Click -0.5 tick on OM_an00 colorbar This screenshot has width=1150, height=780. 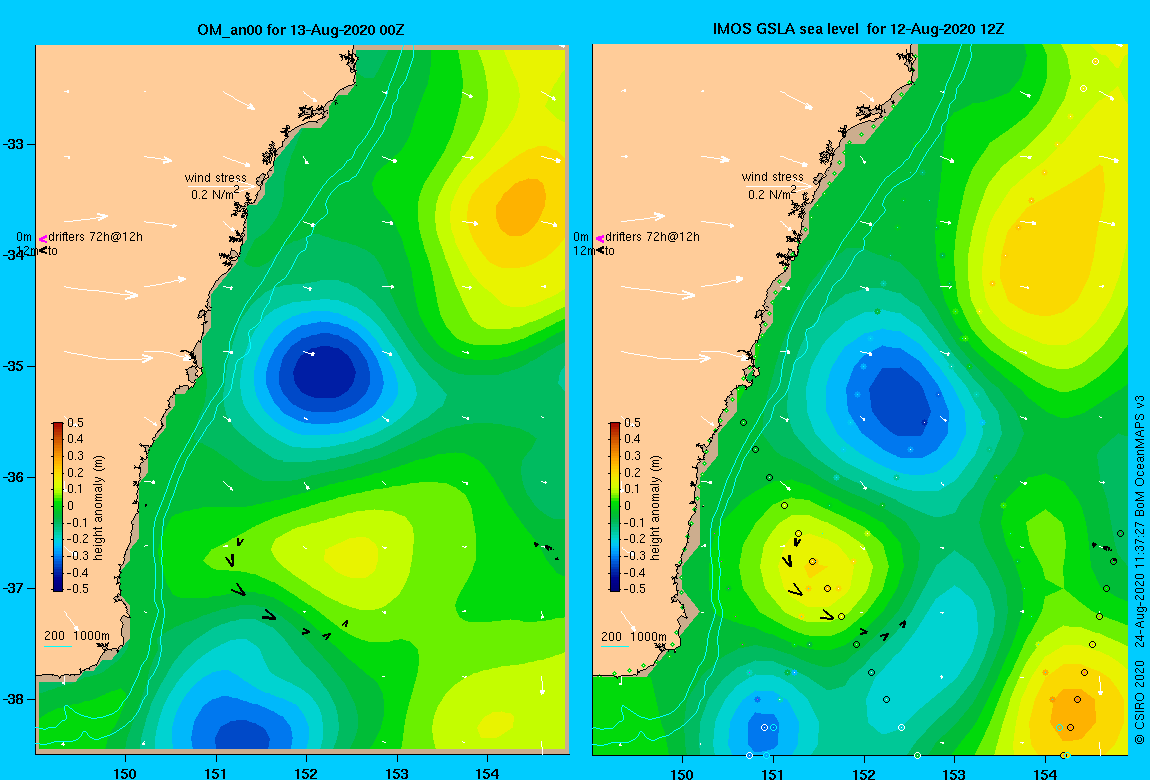[78, 589]
